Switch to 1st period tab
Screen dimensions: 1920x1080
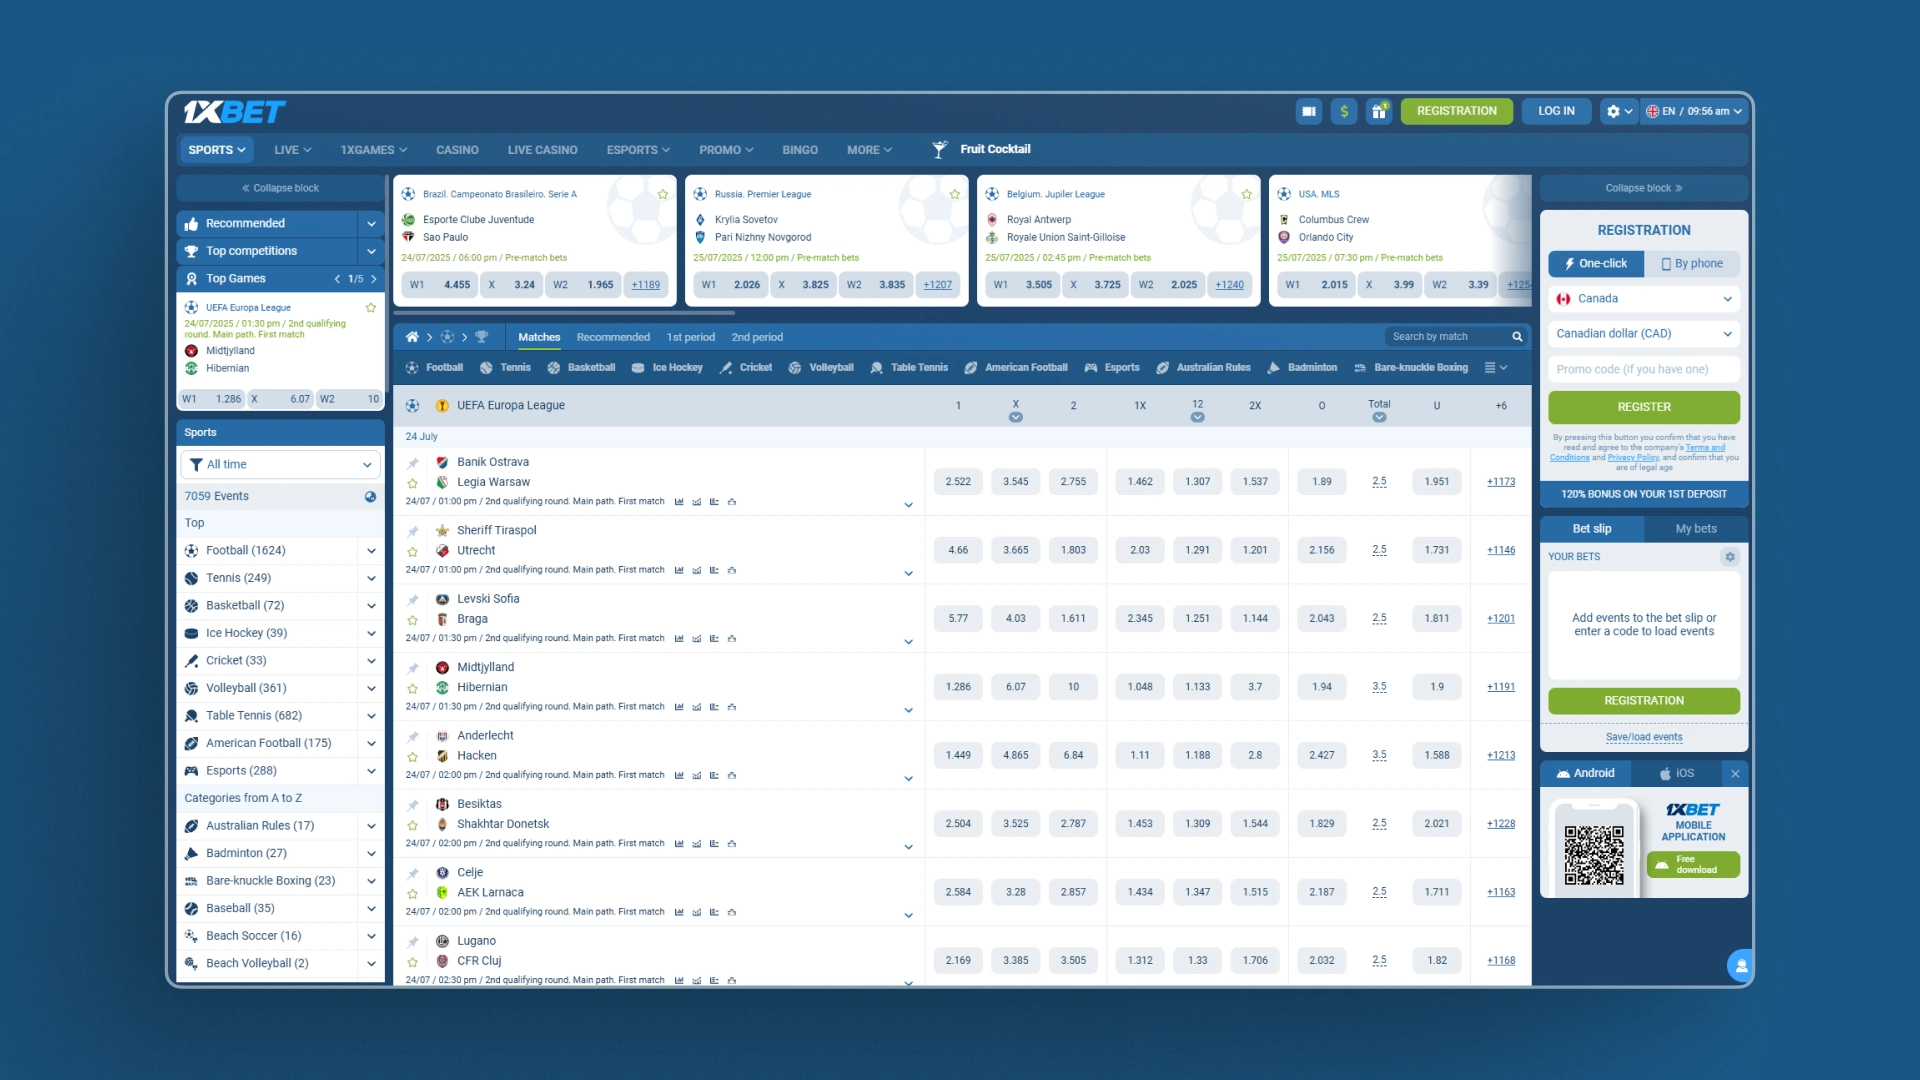pos(690,337)
